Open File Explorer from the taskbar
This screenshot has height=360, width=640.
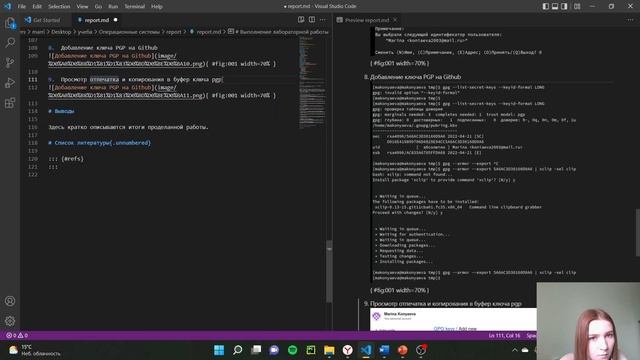click(x=329, y=350)
